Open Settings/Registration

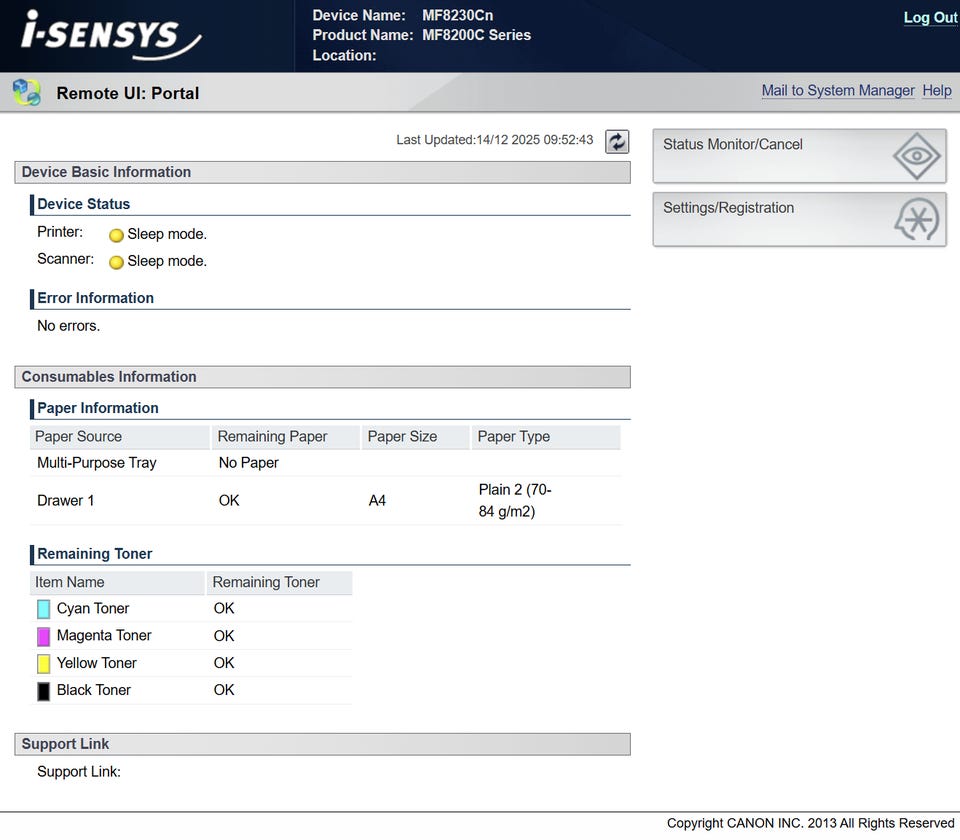coord(799,219)
